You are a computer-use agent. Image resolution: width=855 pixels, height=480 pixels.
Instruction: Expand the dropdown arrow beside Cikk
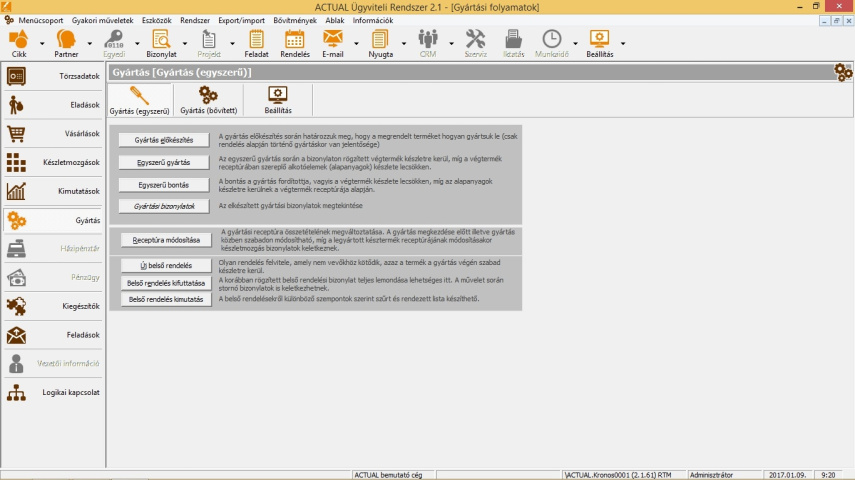tap(42, 44)
